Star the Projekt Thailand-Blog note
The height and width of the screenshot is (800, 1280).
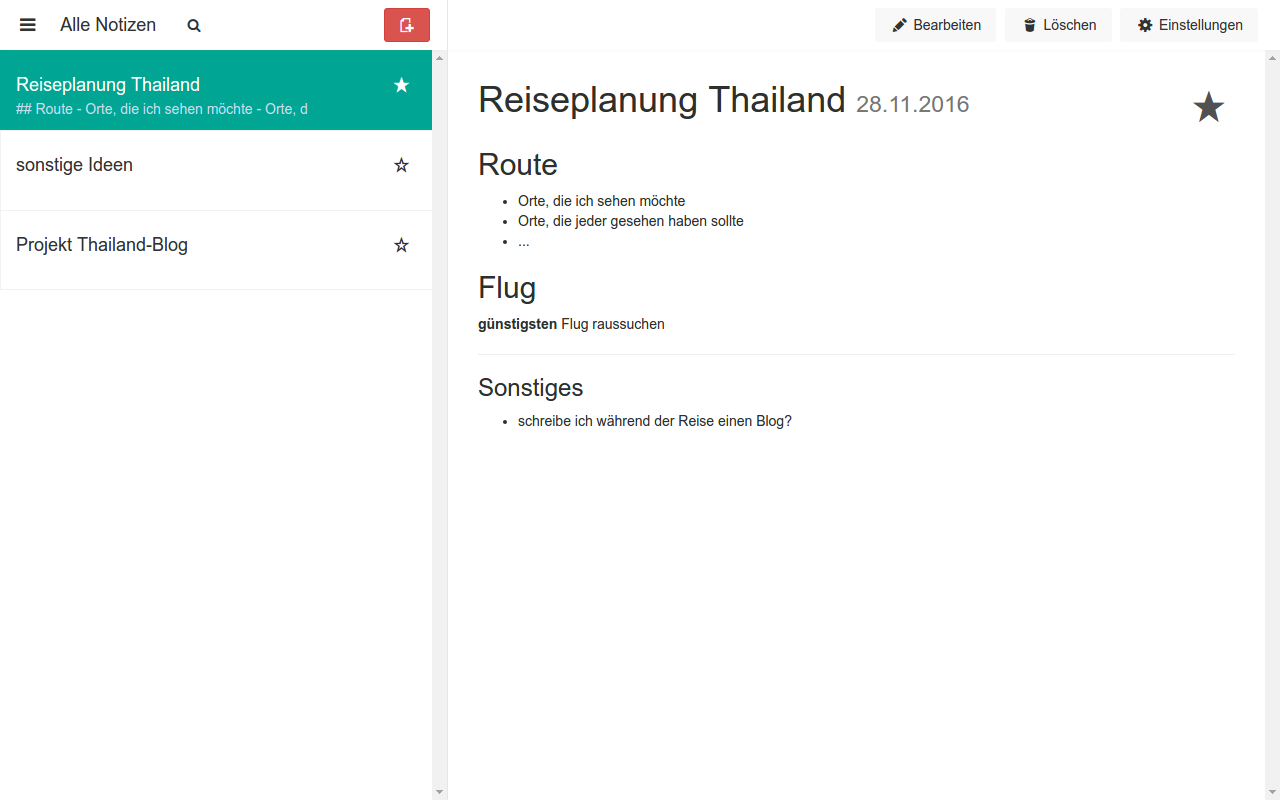[x=402, y=245]
